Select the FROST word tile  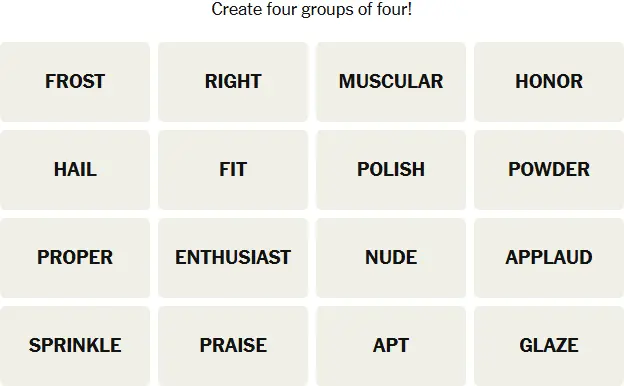pos(75,82)
